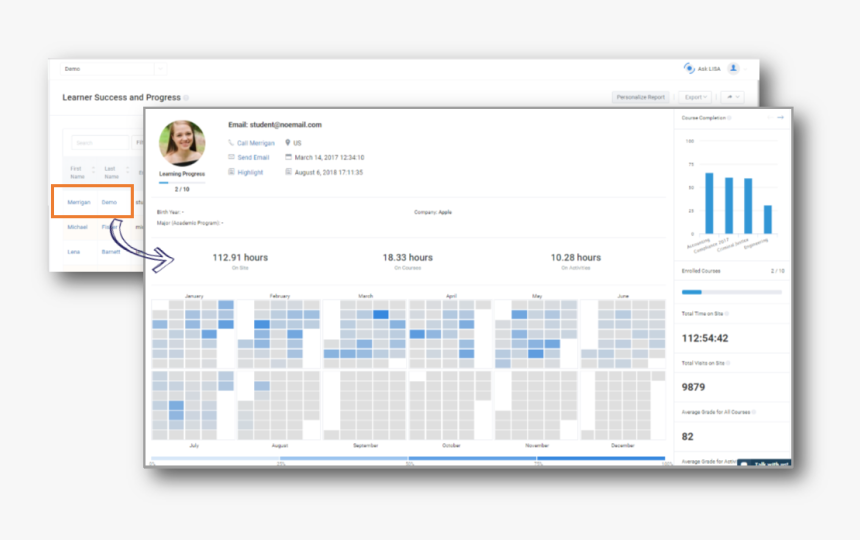Click phone icon beside Call Merrigan
860x540 pixels.
tap(231, 143)
